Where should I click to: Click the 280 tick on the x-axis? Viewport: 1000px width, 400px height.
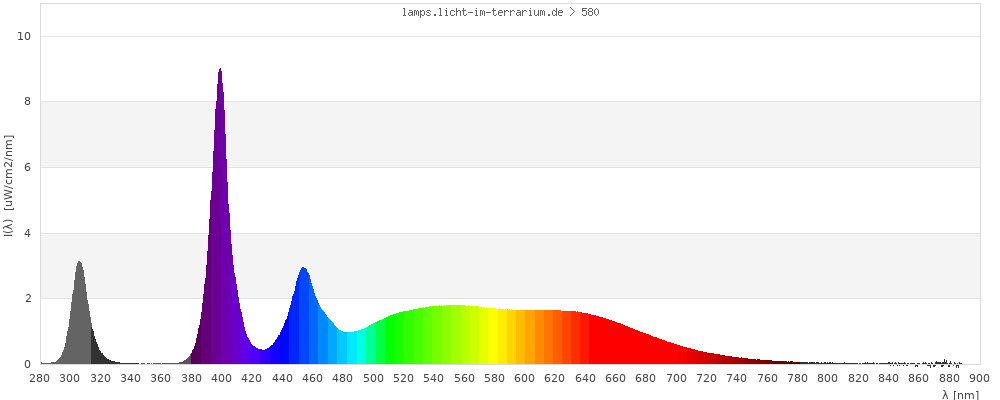[40, 378]
